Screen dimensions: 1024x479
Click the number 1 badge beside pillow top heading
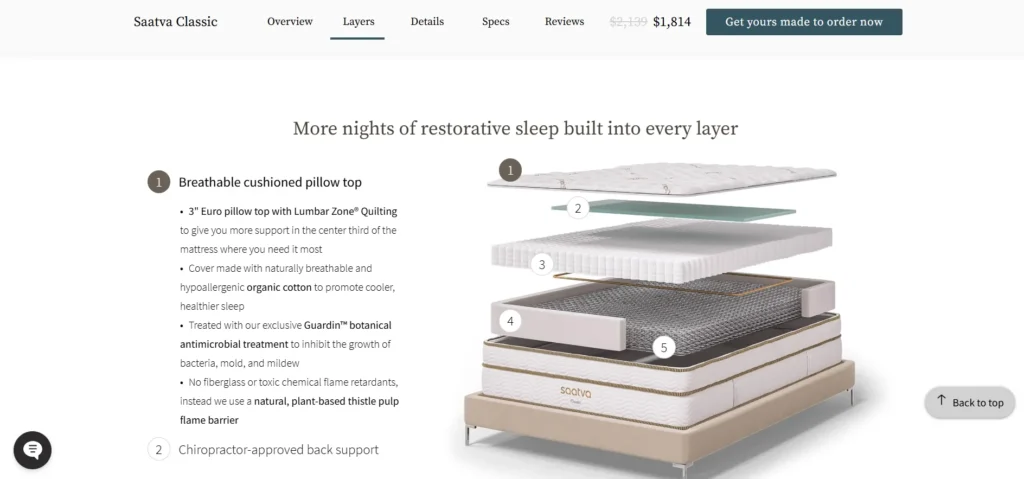[159, 182]
